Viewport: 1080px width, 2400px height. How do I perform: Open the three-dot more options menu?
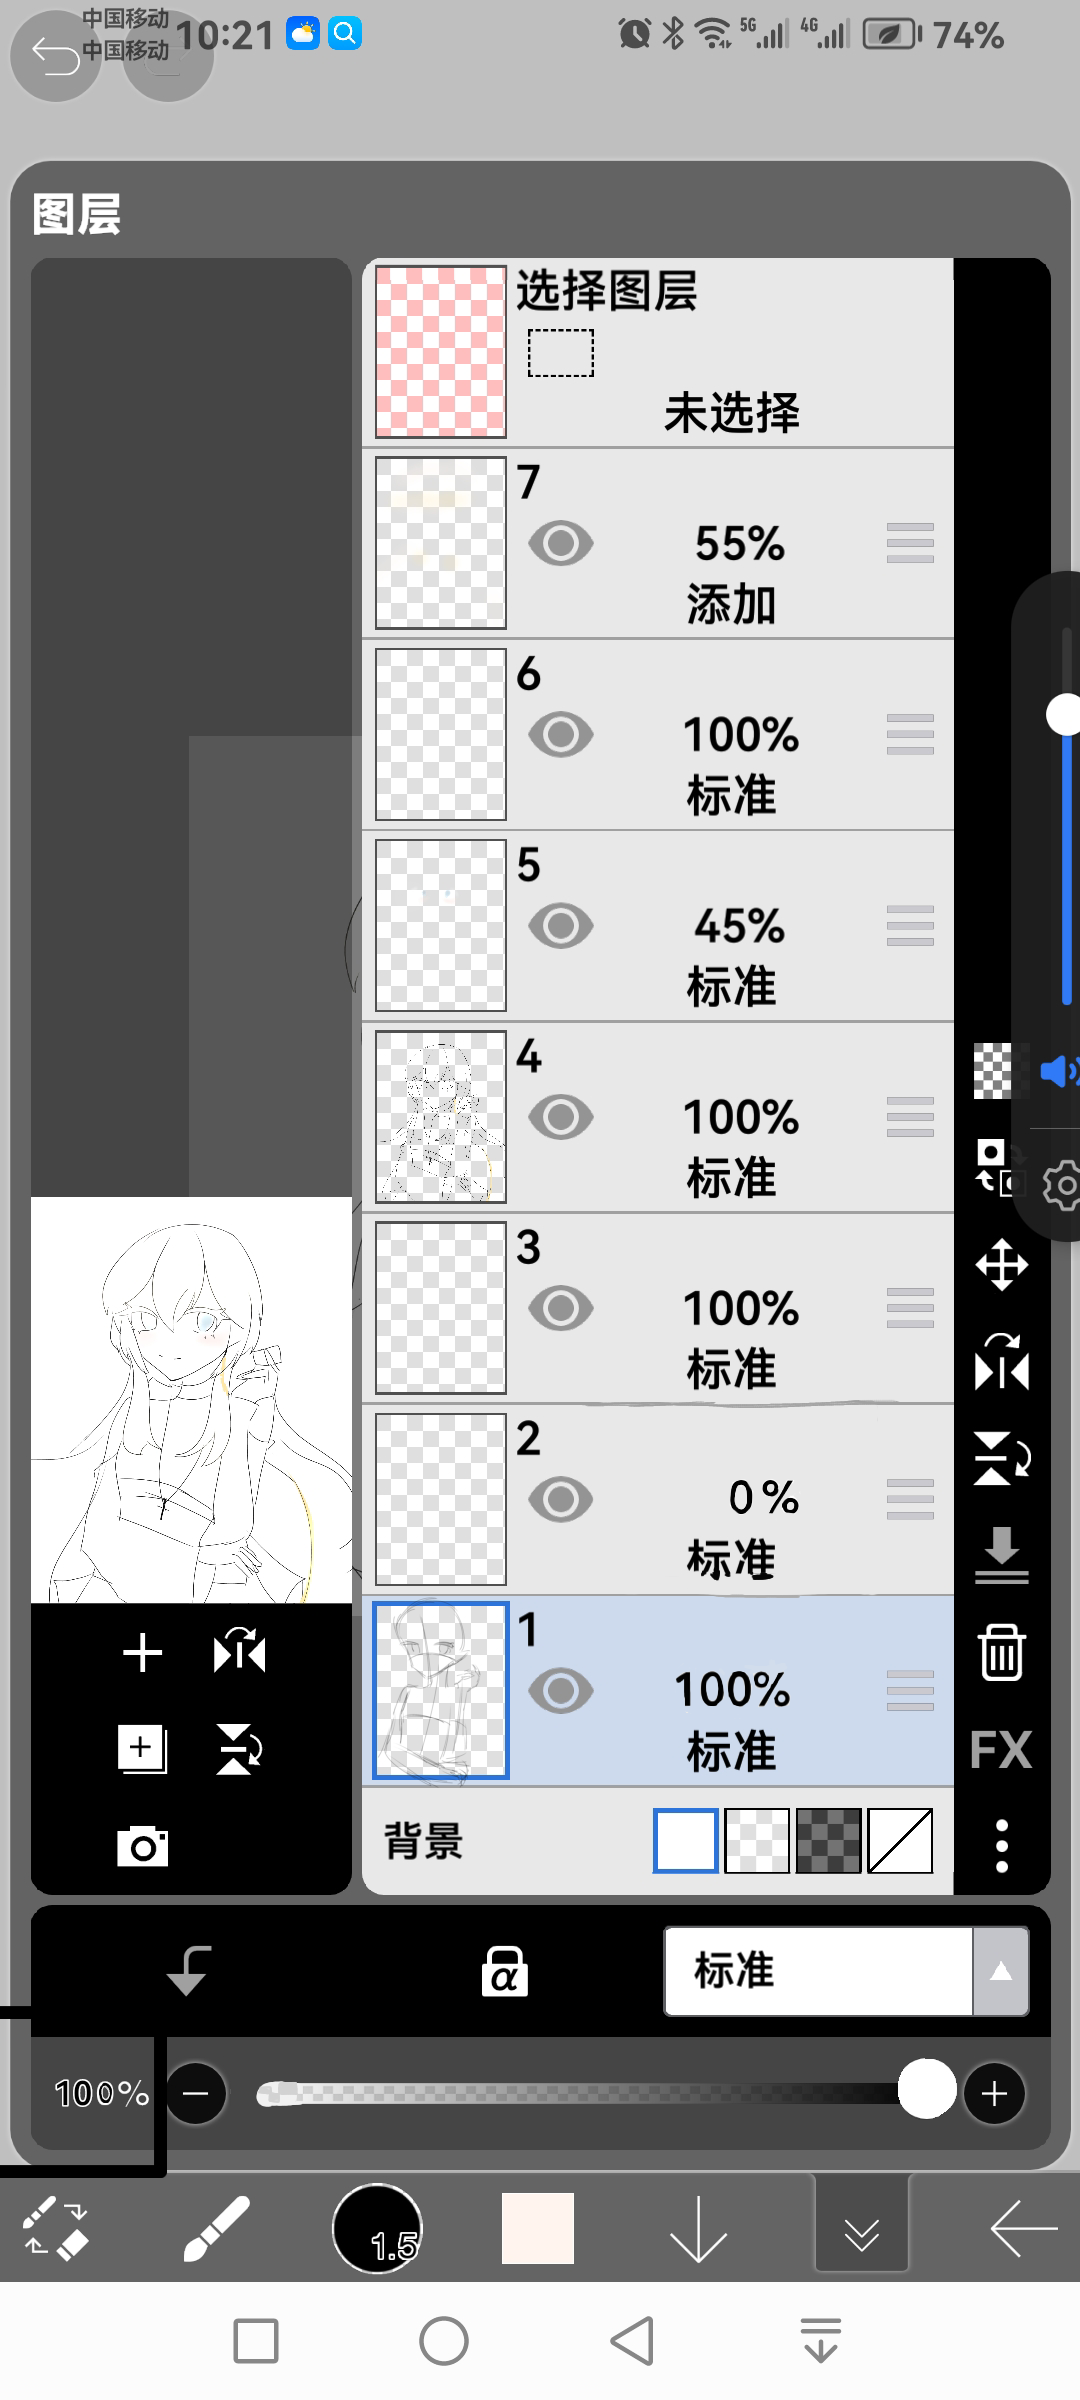(x=1001, y=1846)
